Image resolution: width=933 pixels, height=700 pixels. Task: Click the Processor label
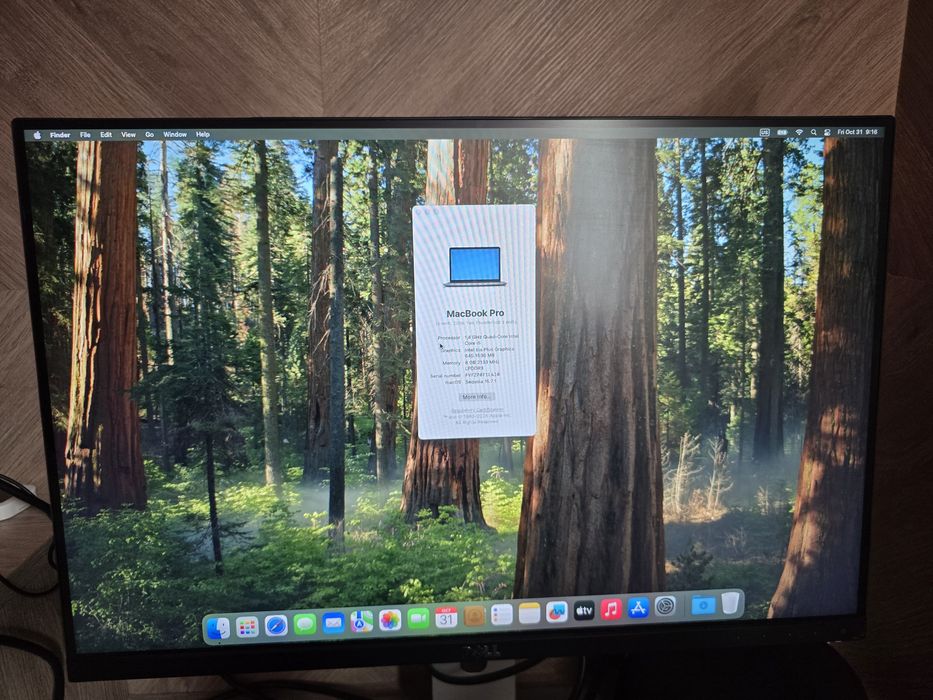point(449,338)
